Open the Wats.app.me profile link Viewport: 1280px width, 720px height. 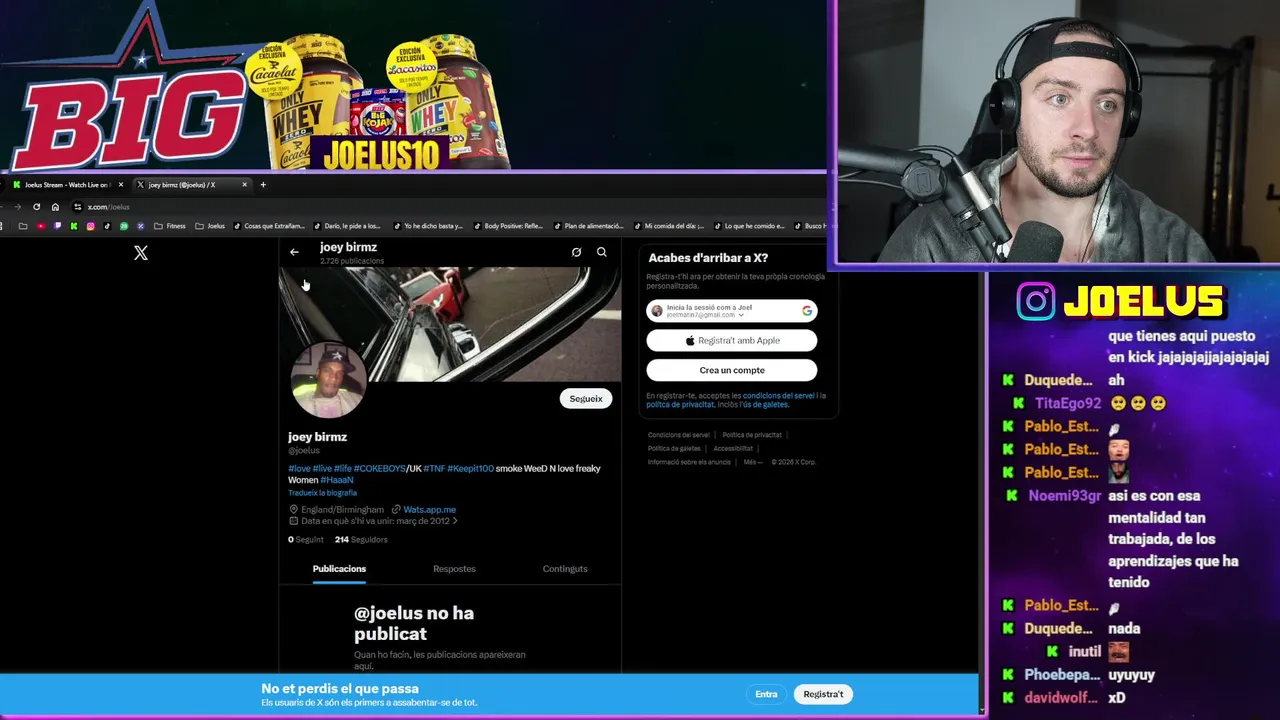pyautogui.click(x=429, y=510)
